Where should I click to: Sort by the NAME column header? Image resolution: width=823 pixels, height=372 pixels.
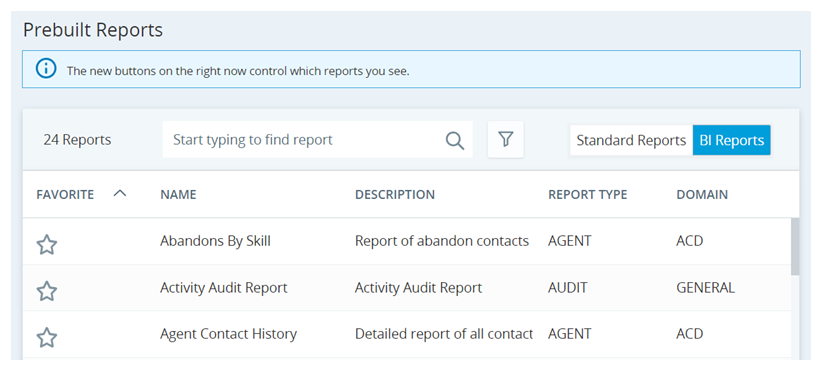pos(178,195)
